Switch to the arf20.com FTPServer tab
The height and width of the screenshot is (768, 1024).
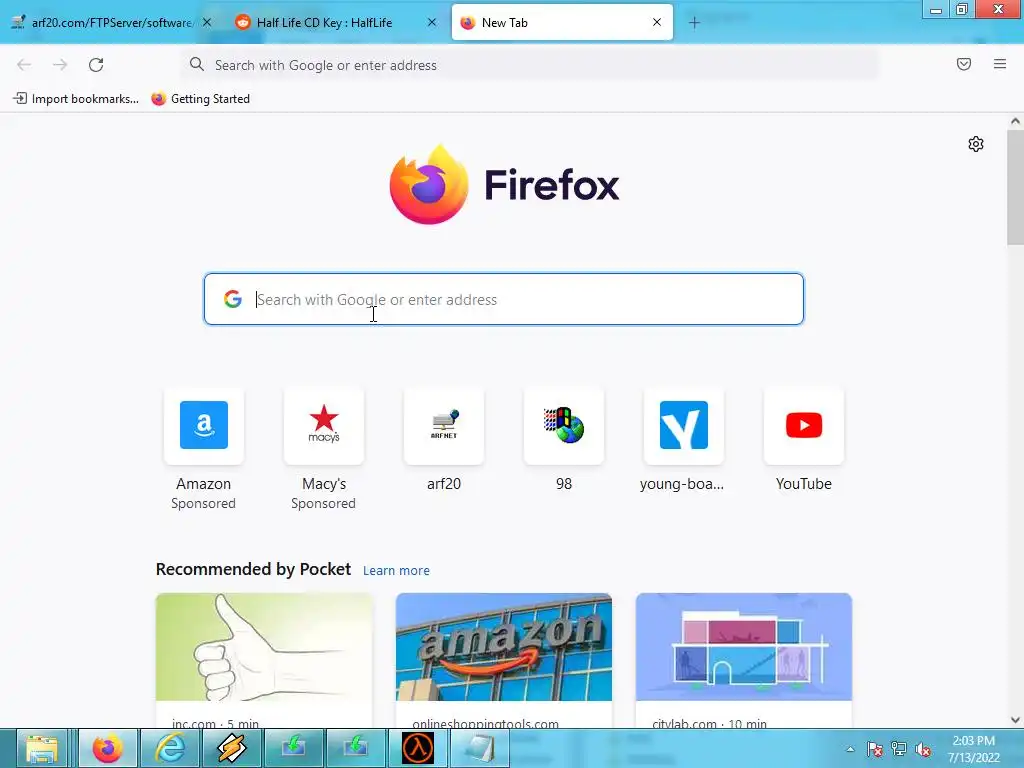111,22
